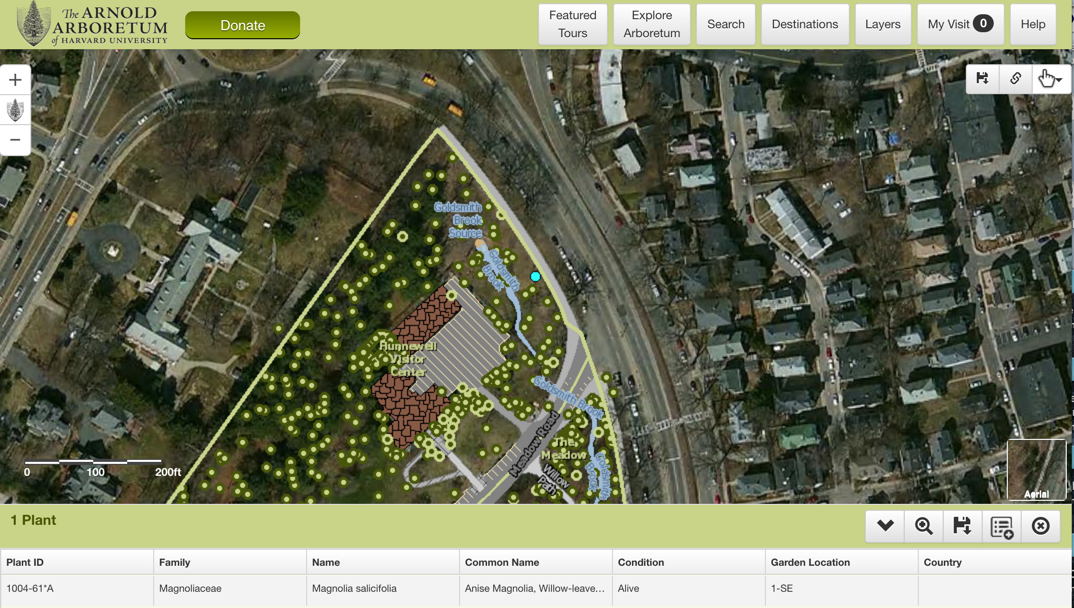Click the share link chain icon

(x=1015, y=79)
